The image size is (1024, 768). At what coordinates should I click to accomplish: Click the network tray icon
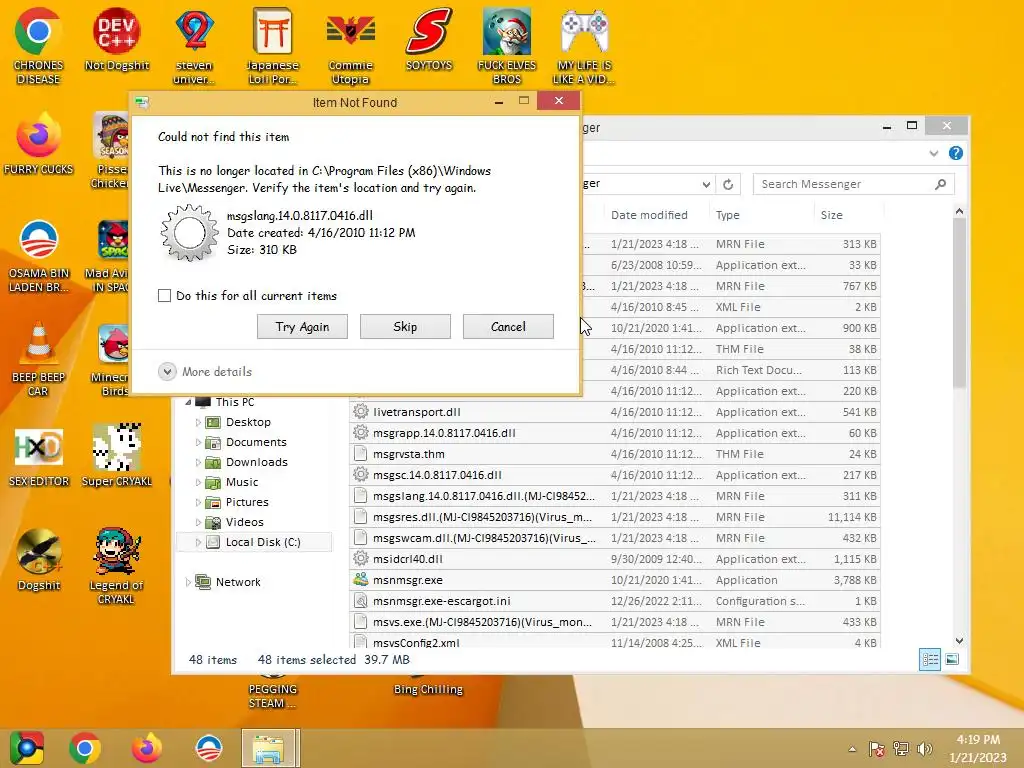click(901, 749)
